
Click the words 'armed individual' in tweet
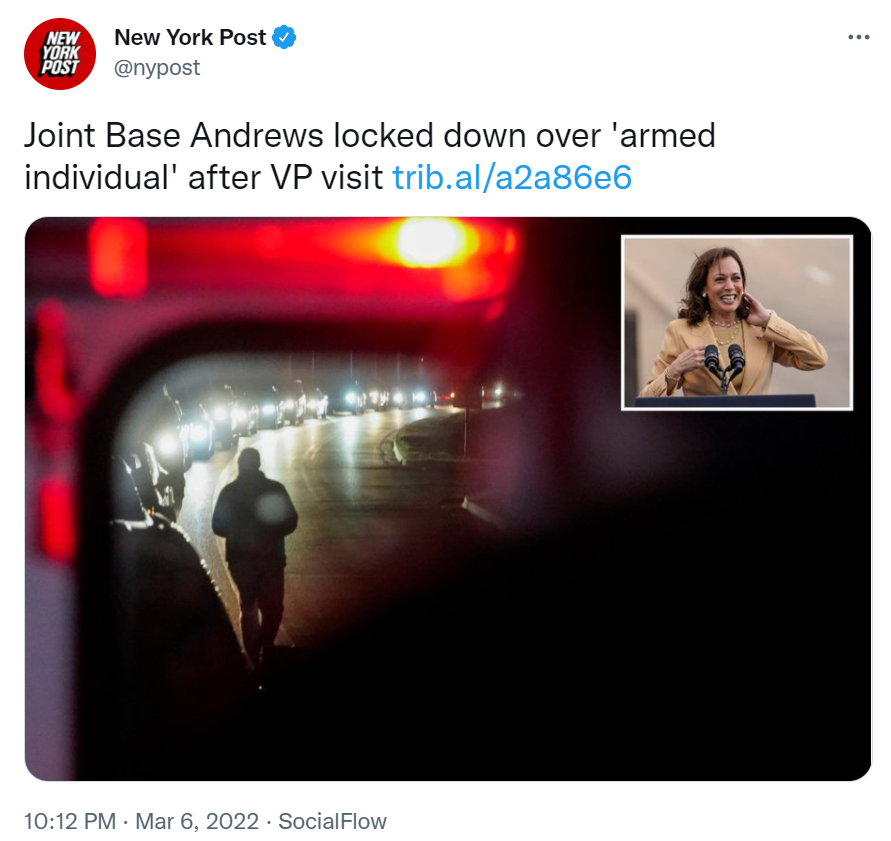(370, 156)
